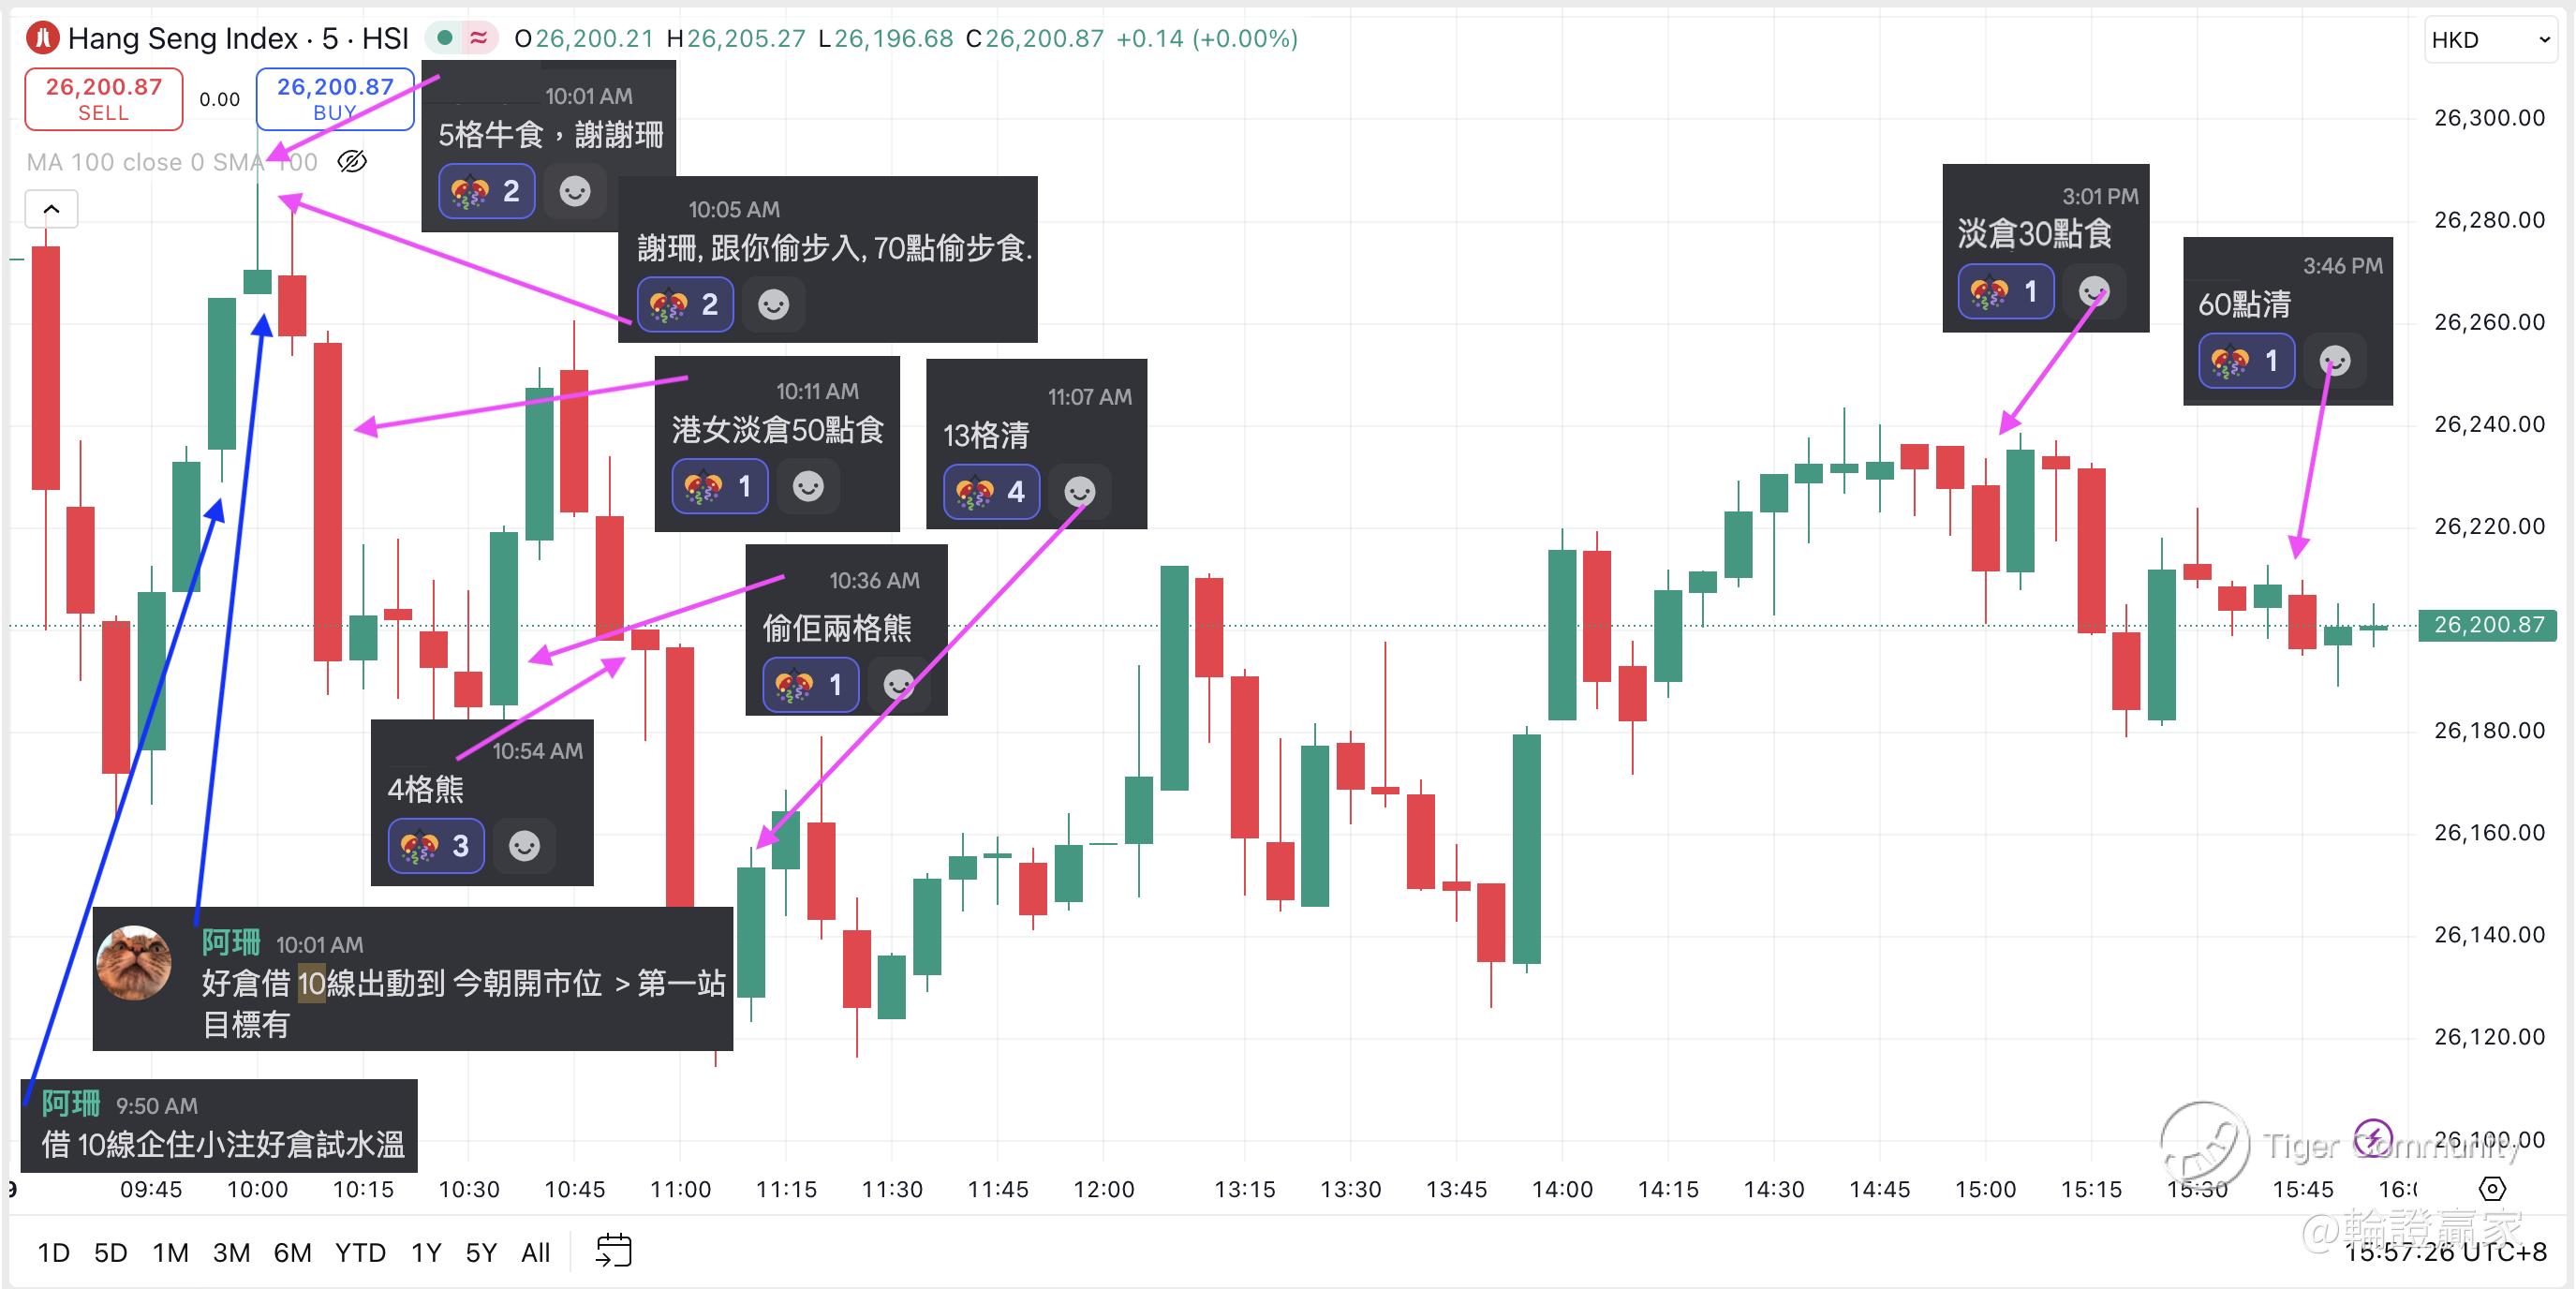Collapse the indicator legend chevron

pyautogui.click(x=52, y=209)
